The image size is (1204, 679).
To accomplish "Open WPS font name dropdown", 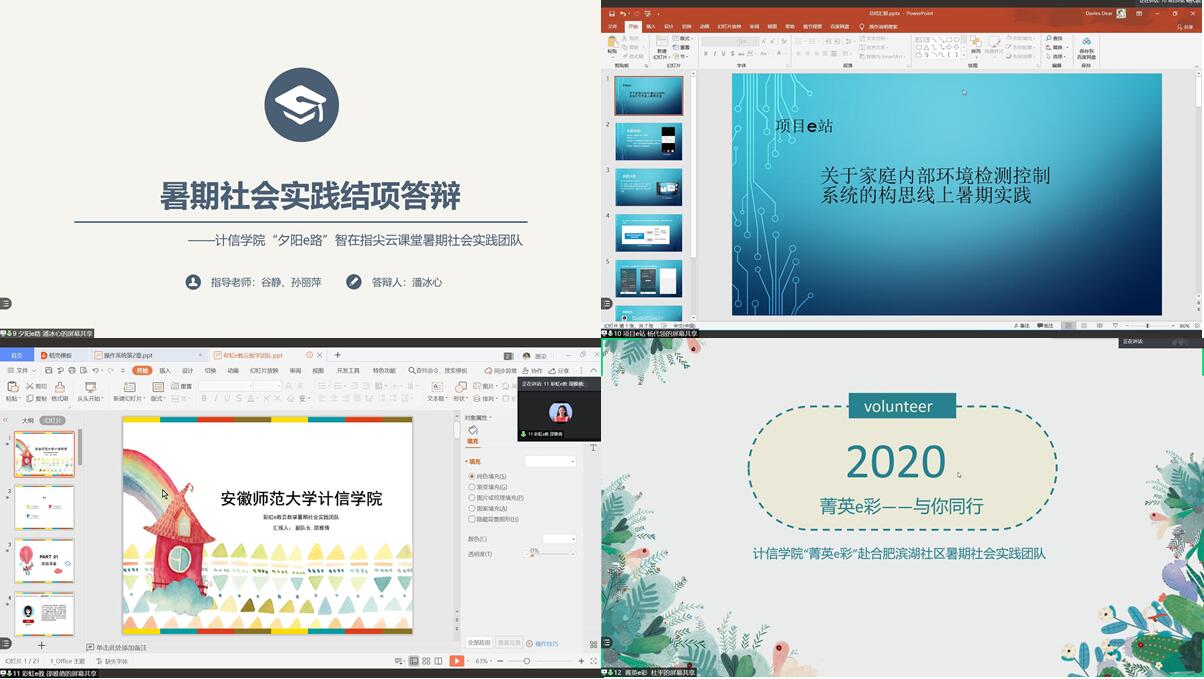I will click(x=250, y=386).
